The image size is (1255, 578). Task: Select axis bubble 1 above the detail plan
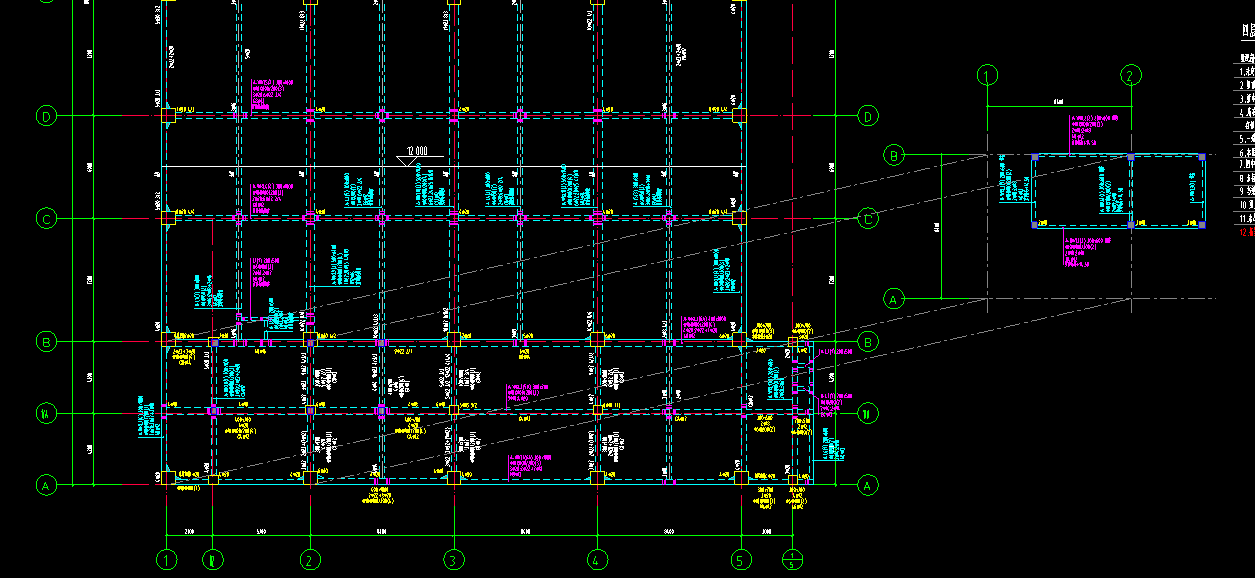pyautogui.click(x=988, y=75)
